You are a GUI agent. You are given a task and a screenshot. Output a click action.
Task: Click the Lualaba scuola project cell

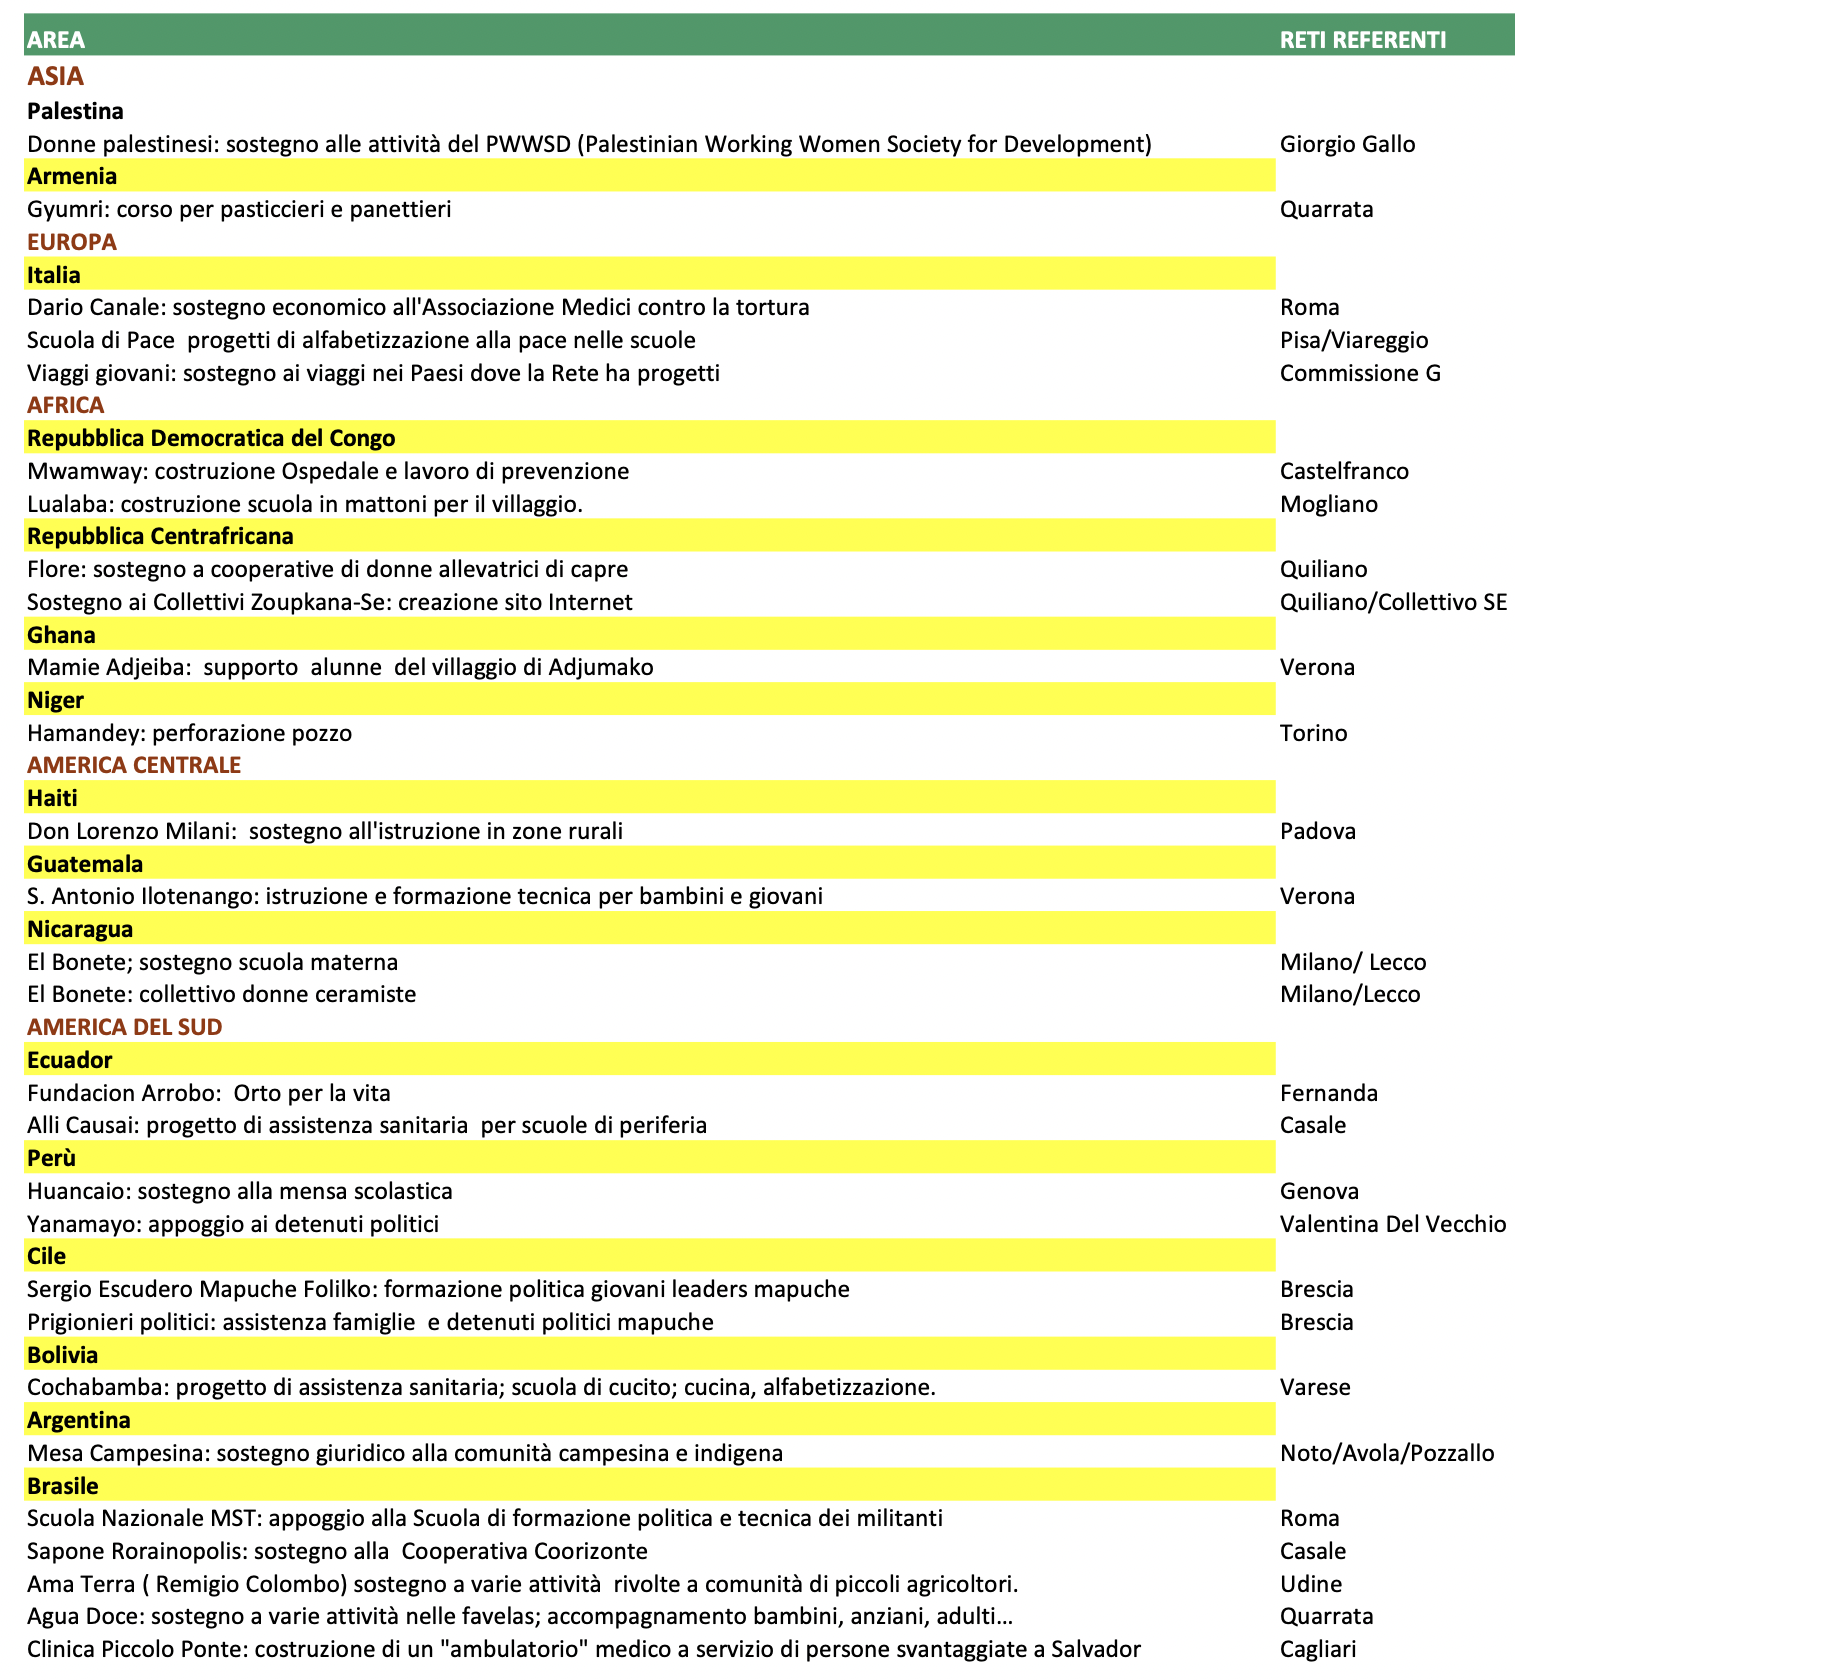pyautogui.click(x=305, y=504)
